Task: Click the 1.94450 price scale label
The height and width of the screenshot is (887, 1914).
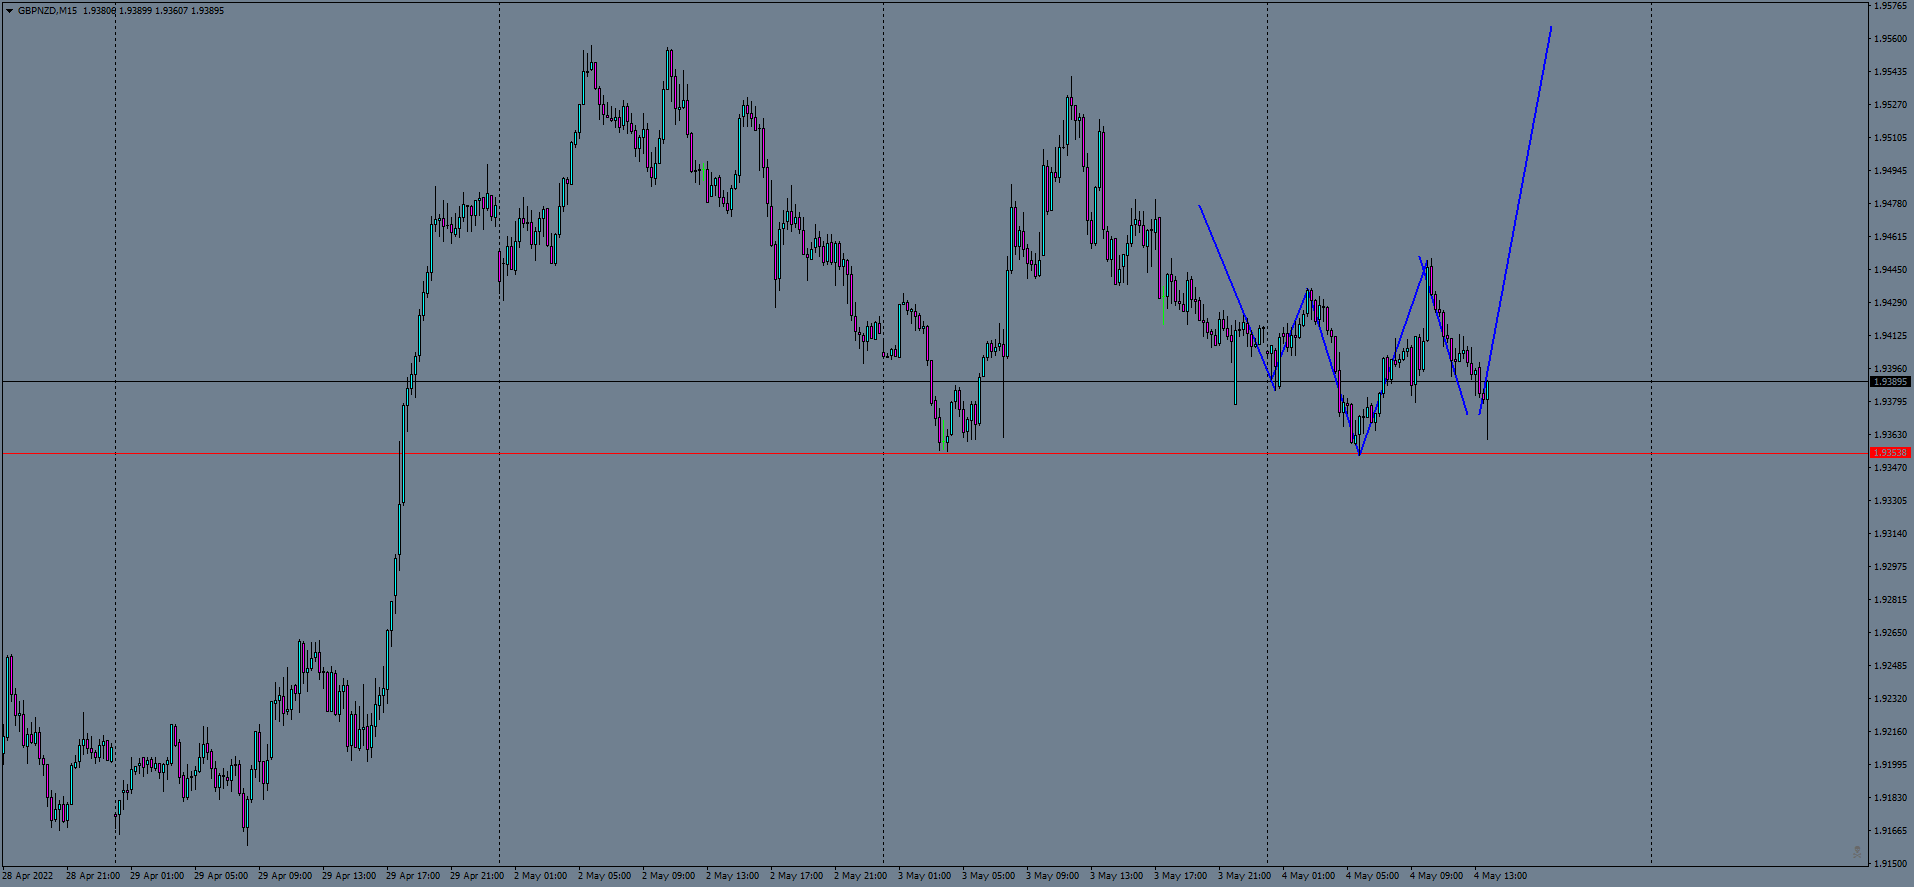Action: [x=1890, y=270]
